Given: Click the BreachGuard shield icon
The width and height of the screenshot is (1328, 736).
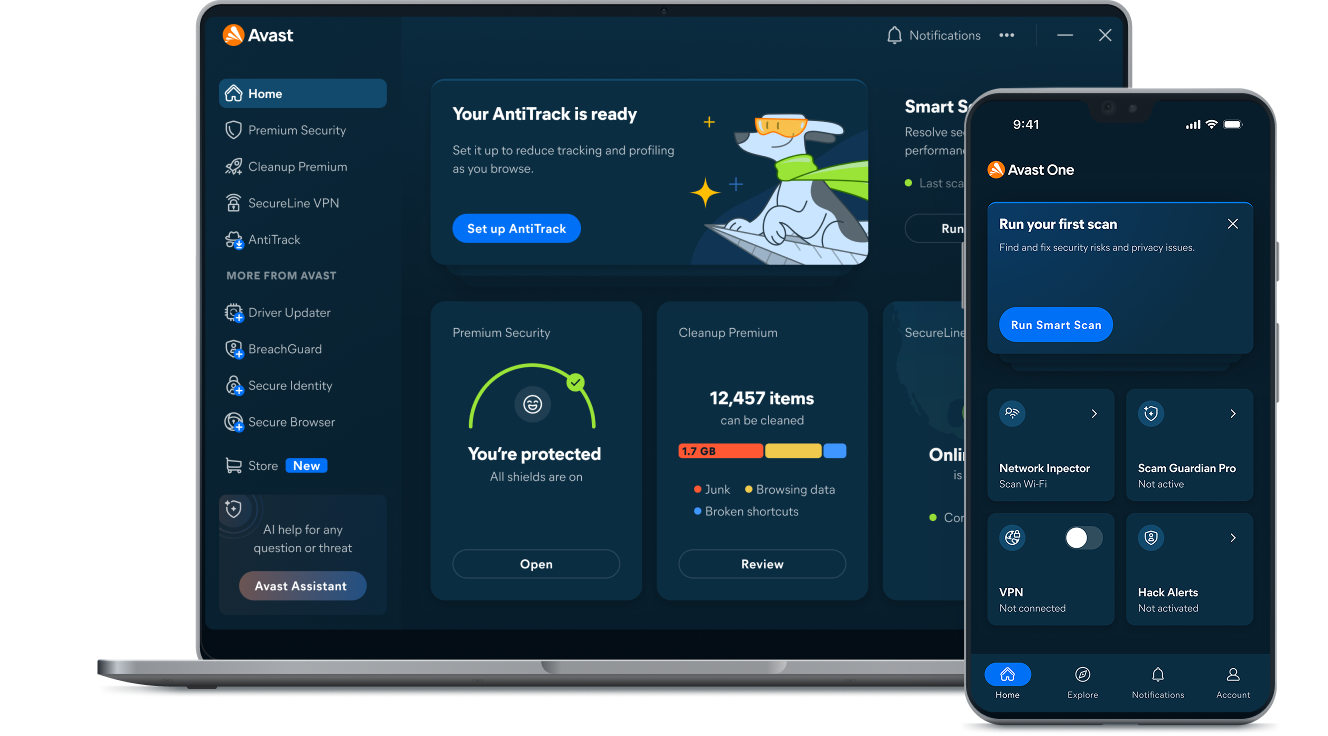Looking at the screenshot, I should pos(233,348).
